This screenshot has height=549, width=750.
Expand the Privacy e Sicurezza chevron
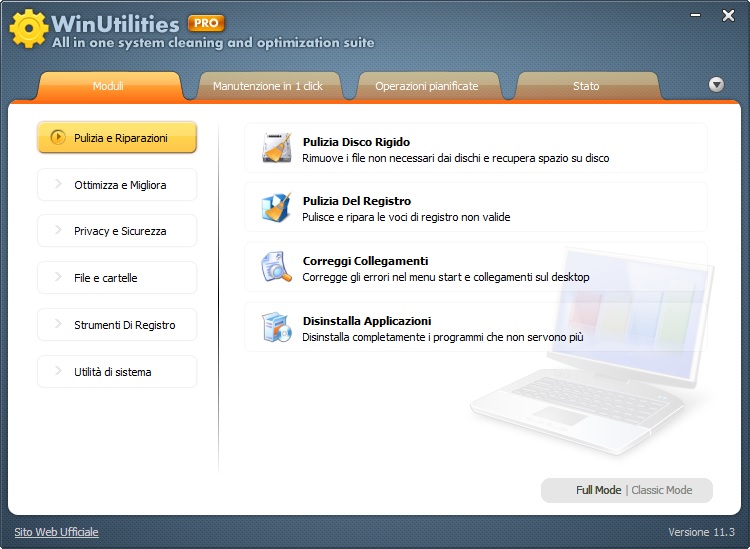point(58,230)
